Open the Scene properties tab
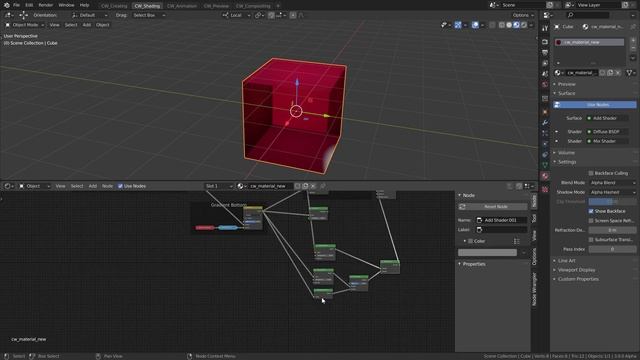This screenshot has height=360, width=640. click(x=545, y=74)
